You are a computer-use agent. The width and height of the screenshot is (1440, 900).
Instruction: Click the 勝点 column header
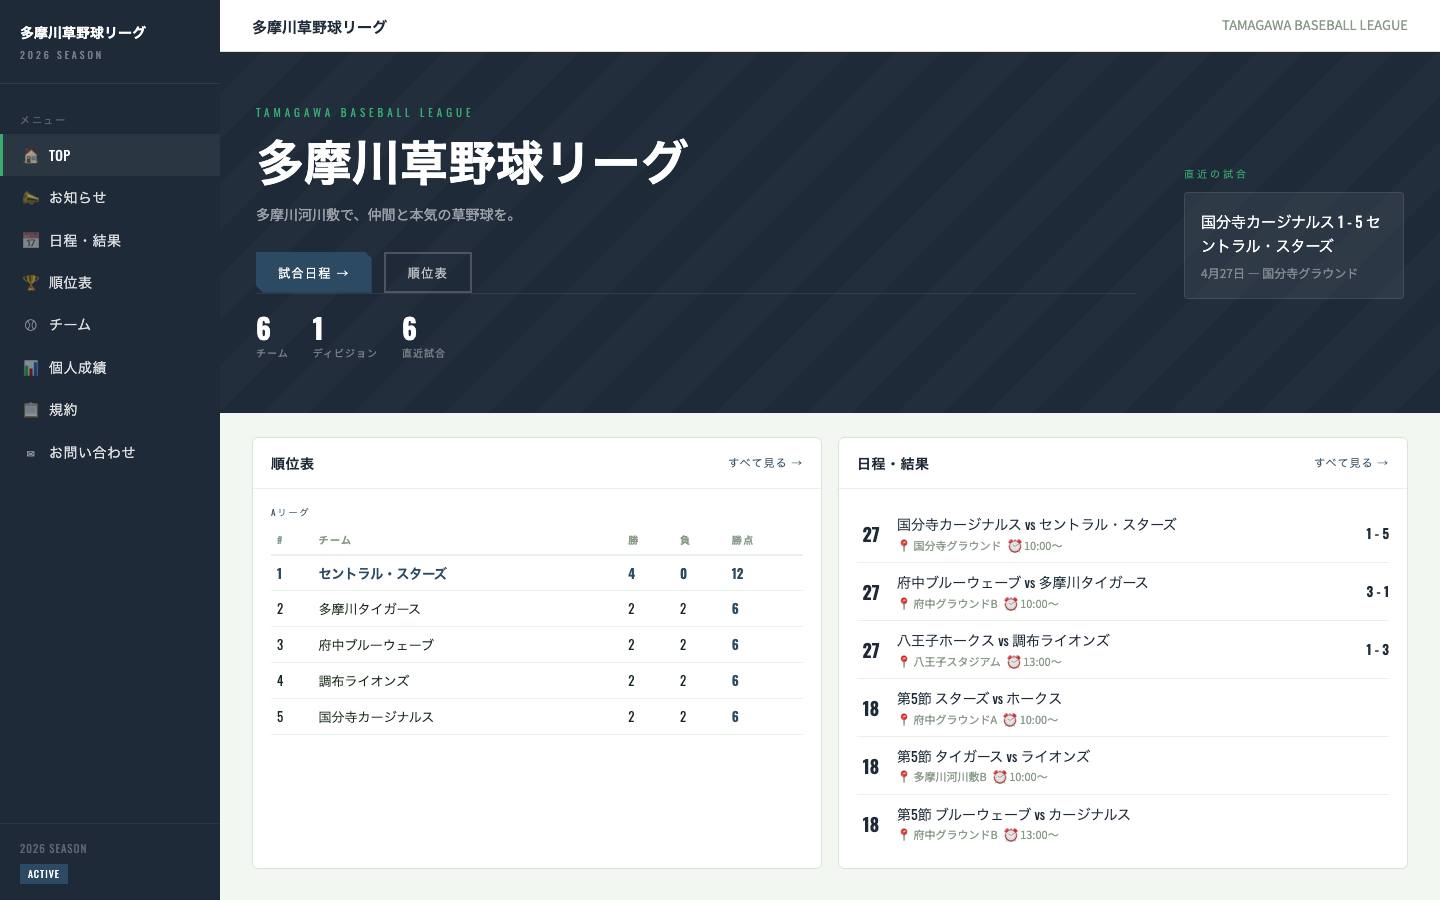pyautogui.click(x=742, y=541)
